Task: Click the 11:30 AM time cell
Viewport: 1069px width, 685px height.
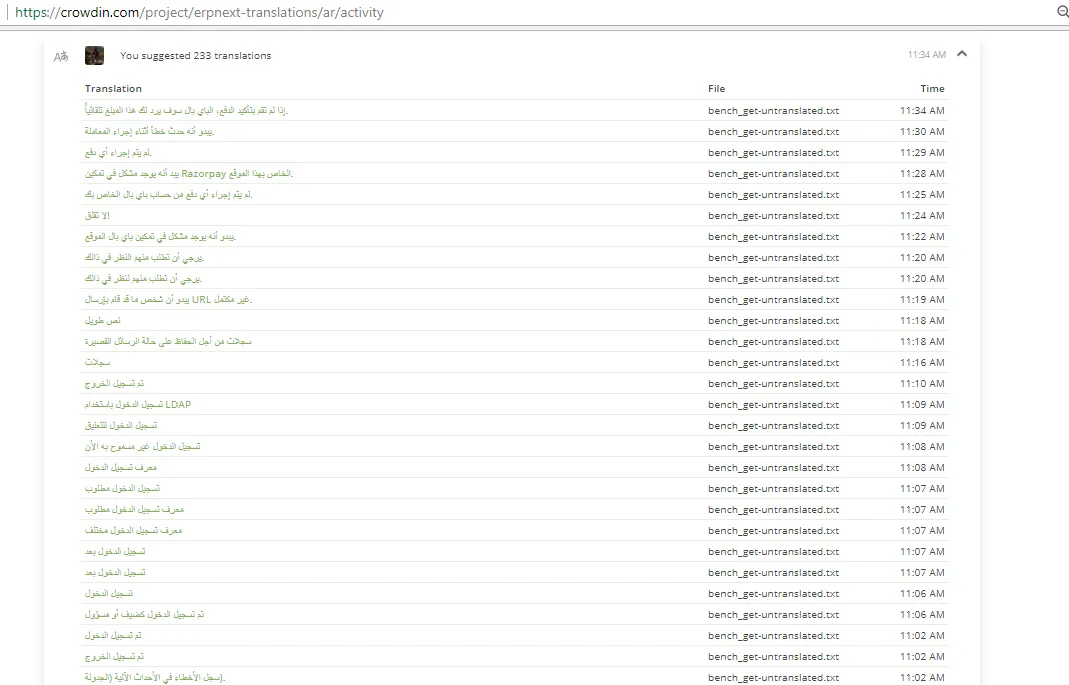Action: (922, 132)
